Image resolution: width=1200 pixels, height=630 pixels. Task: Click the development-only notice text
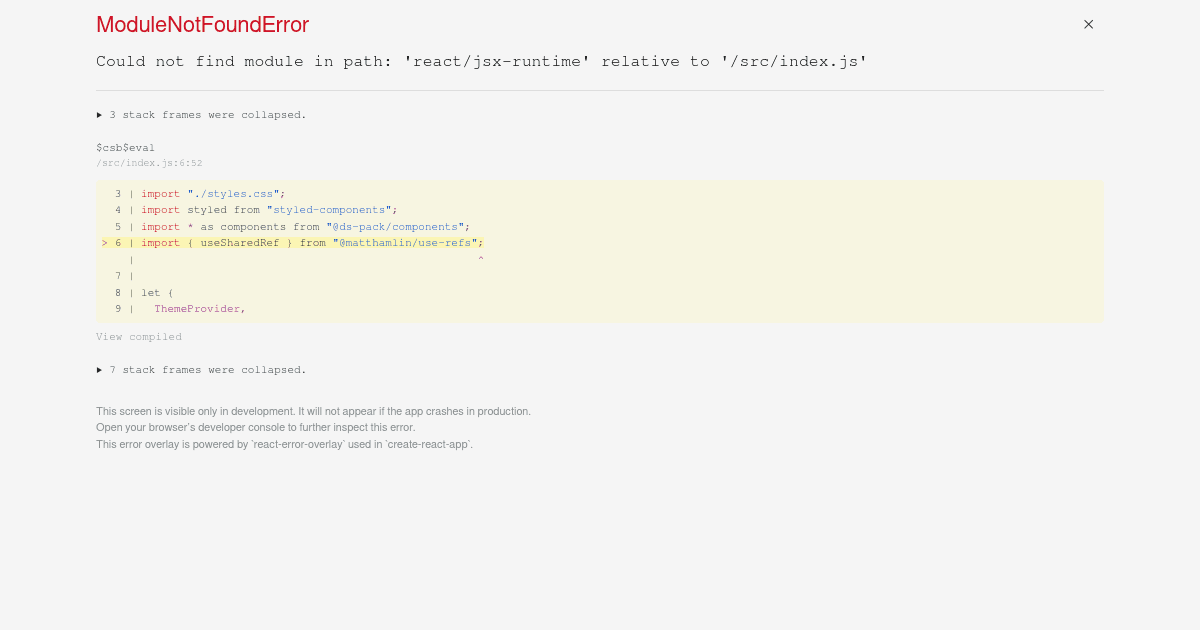point(313,411)
